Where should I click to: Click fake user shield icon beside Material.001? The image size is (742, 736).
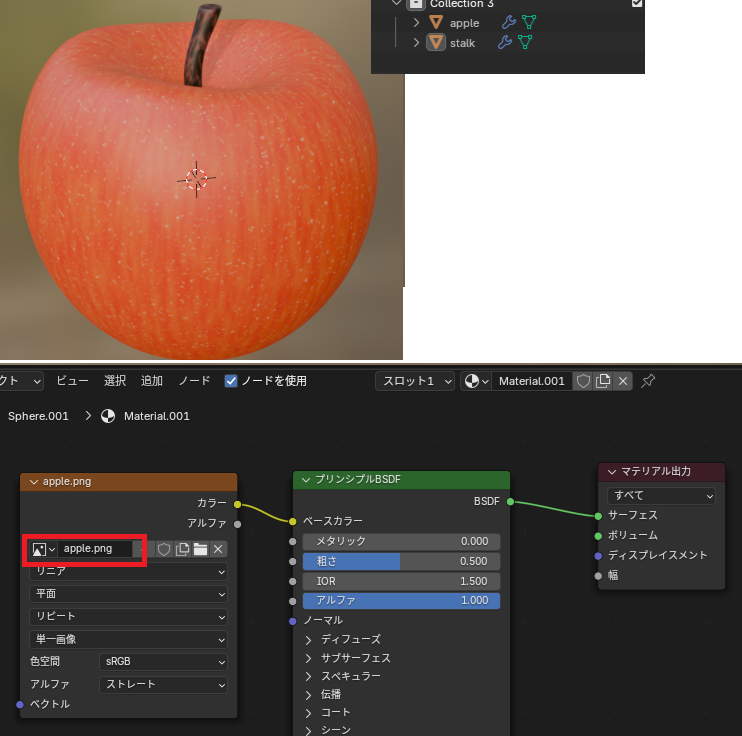pyautogui.click(x=583, y=381)
